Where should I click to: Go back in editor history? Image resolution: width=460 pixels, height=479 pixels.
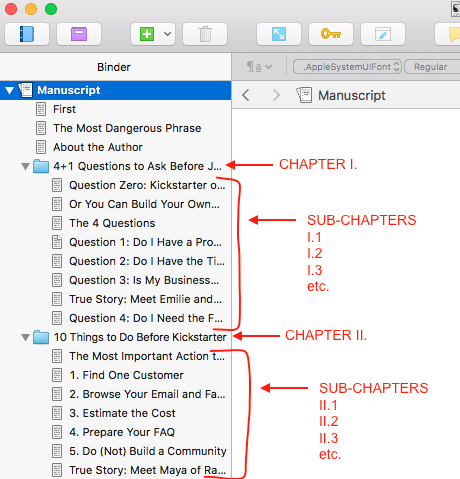tap(246, 95)
